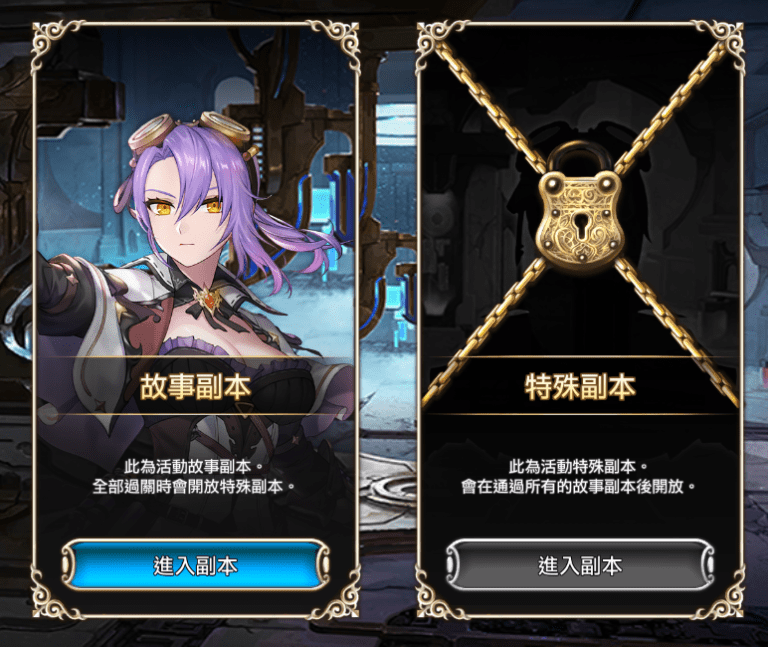The image size is (768, 647).
Task: Click the goggles on the character's head
Action: 191,134
